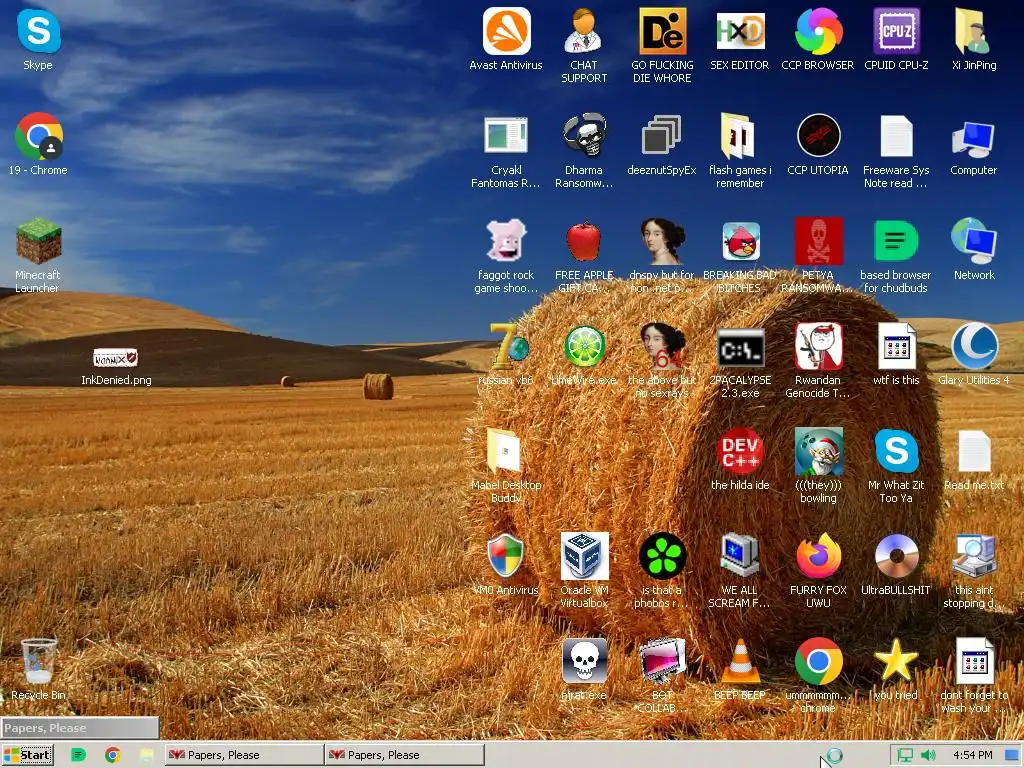Select the InkDenied.png file
1024x768 pixels.
(x=115, y=358)
